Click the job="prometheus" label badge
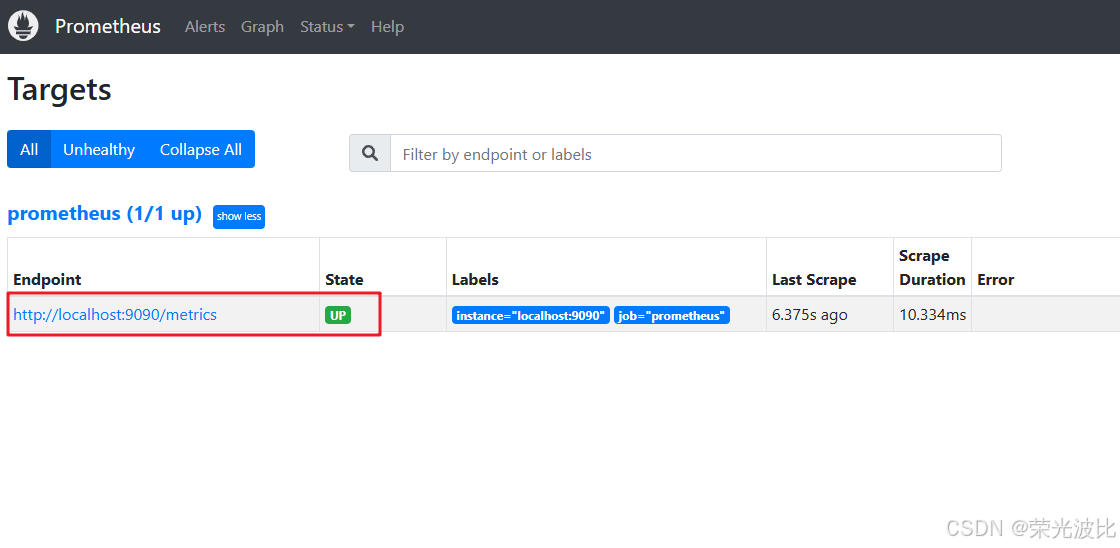 [x=671, y=315]
